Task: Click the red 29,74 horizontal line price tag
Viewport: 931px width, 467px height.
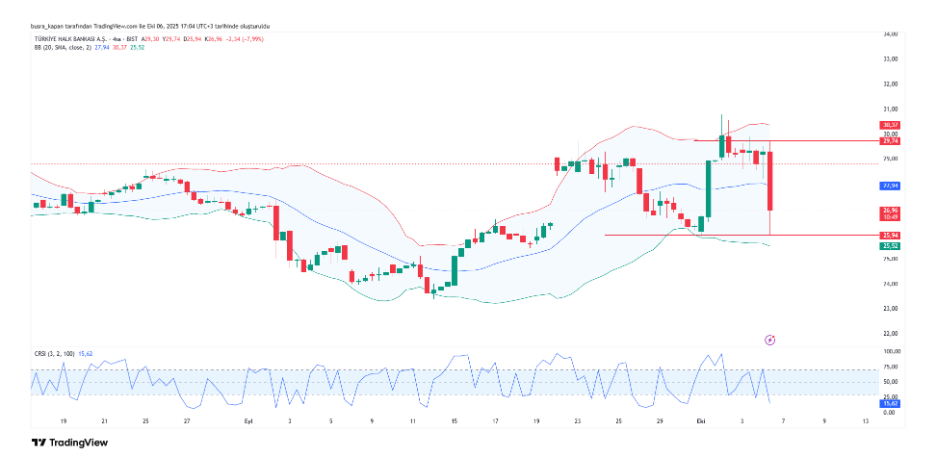Action: [x=888, y=141]
